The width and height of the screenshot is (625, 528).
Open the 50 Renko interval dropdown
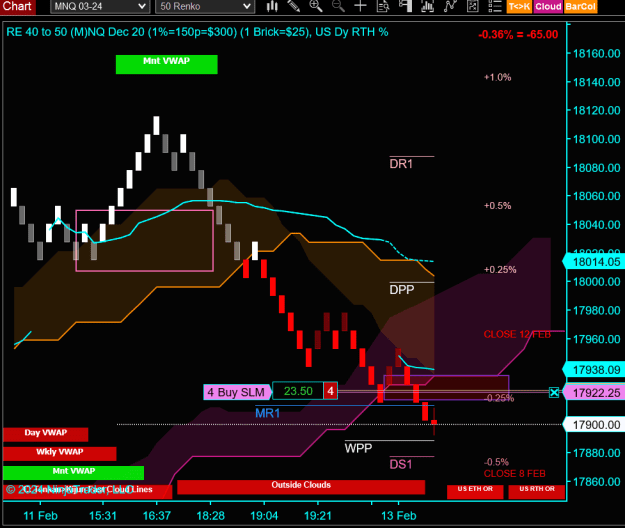(204, 6)
